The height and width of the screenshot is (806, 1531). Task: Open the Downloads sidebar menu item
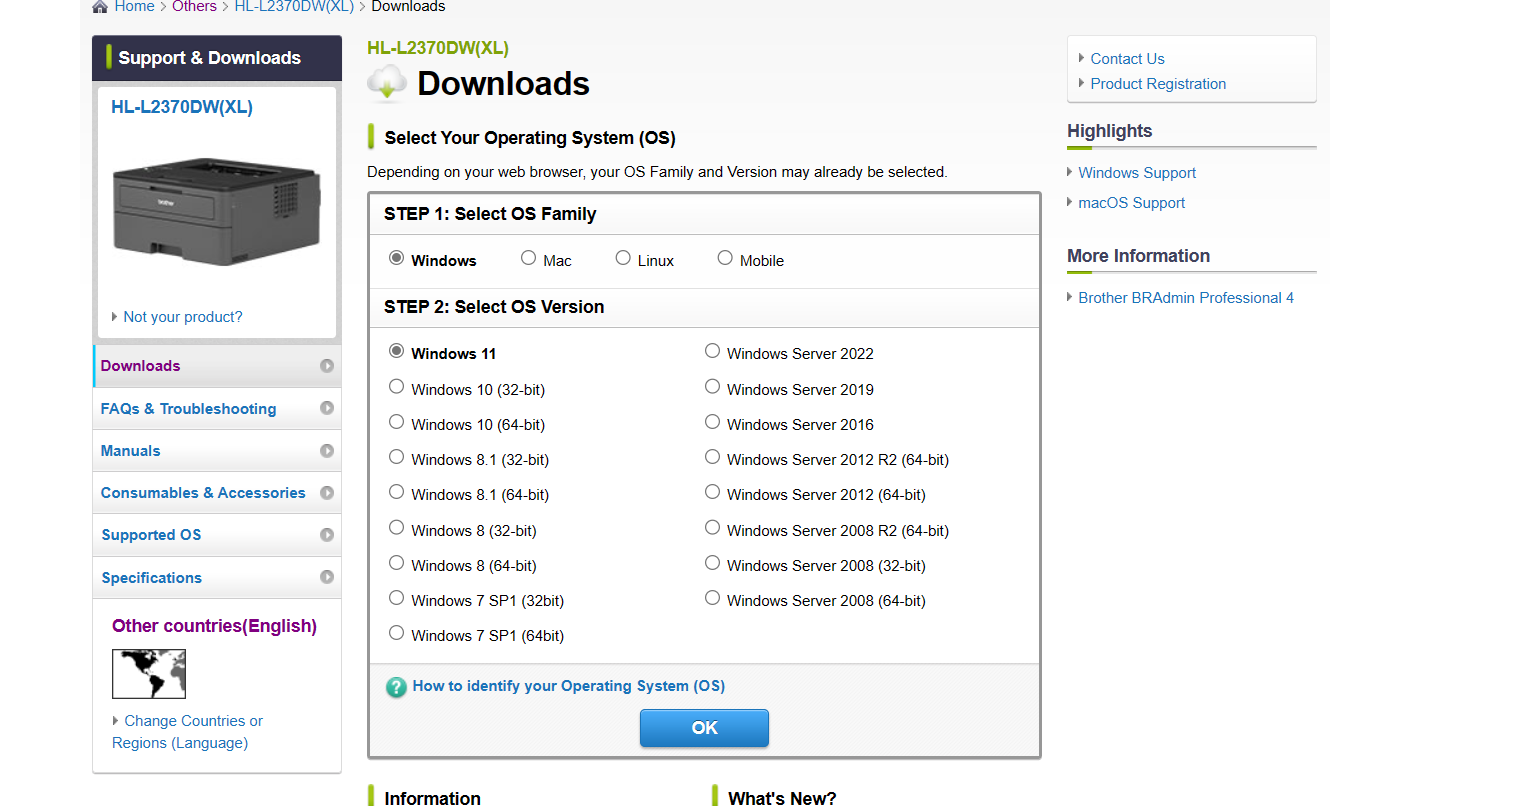click(217, 366)
